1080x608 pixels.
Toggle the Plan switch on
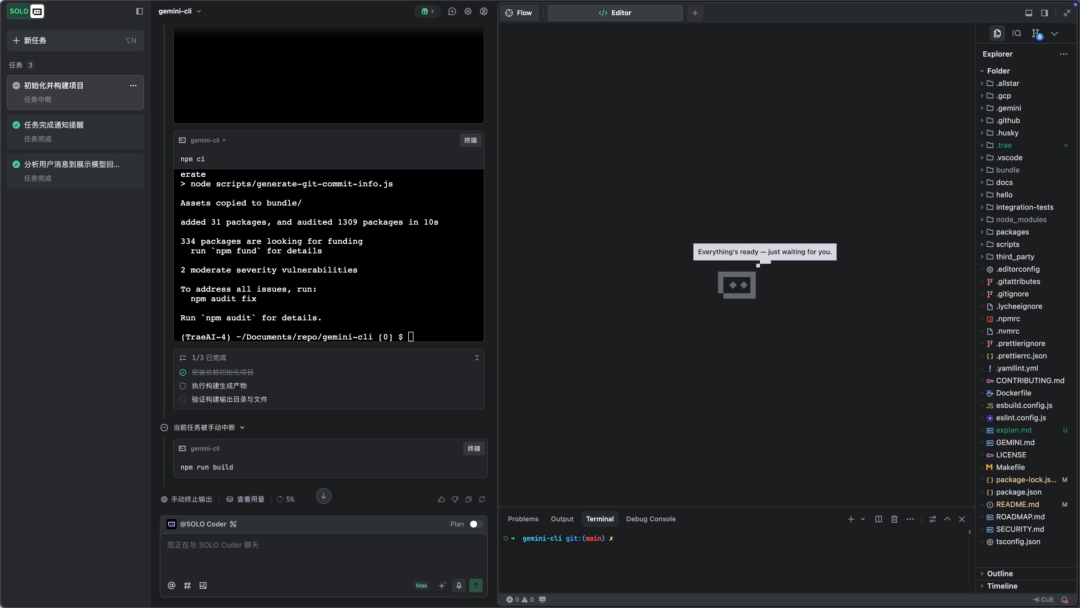coord(475,524)
